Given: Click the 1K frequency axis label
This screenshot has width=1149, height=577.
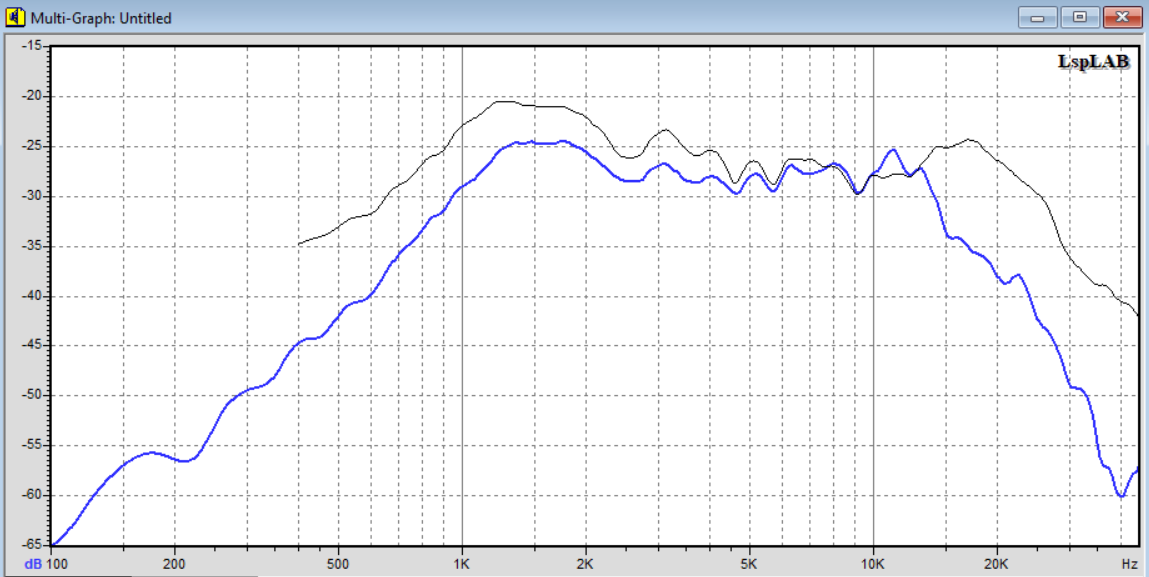Looking at the screenshot, I should click(x=462, y=565).
